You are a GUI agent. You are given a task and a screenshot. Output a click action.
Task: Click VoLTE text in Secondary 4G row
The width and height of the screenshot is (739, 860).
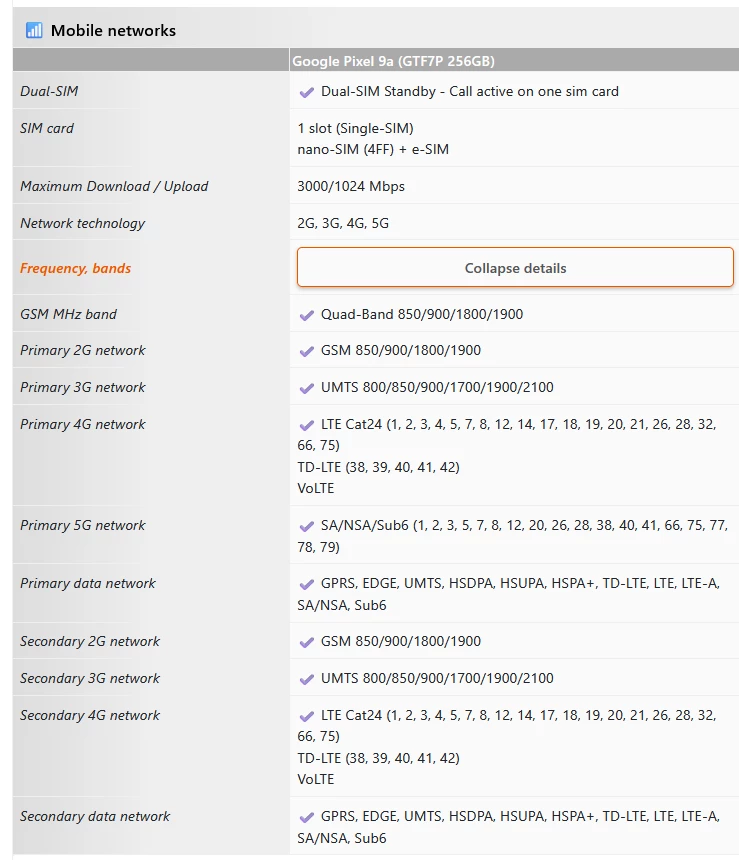click(315, 779)
